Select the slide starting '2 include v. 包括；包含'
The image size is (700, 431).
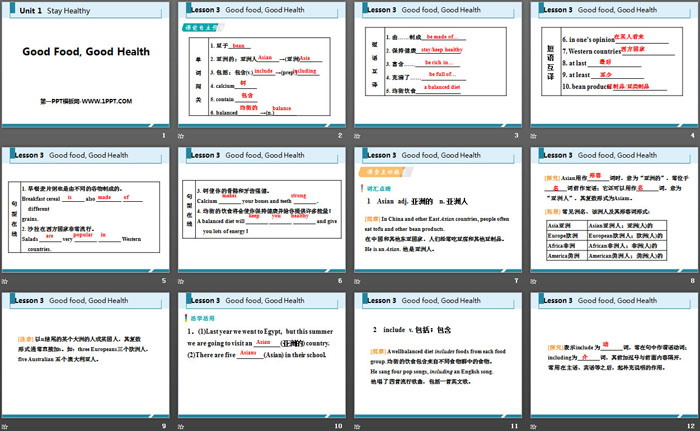point(438,363)
